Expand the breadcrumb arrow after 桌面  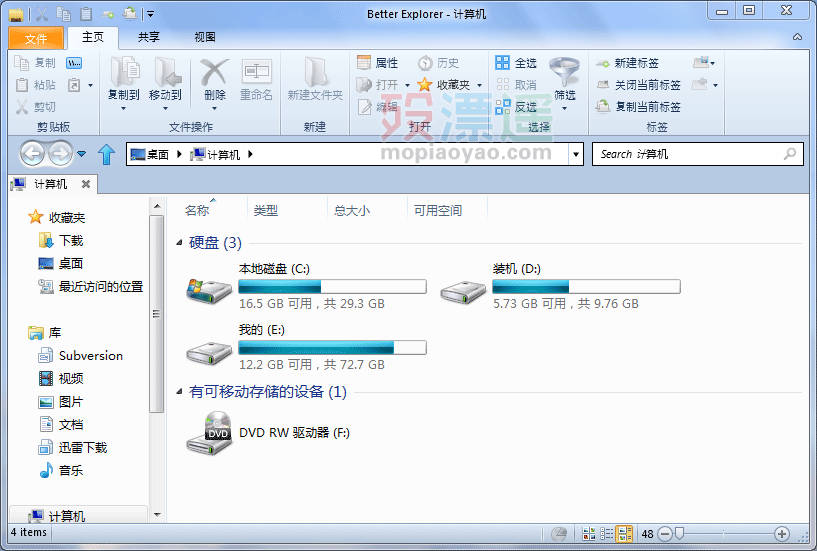coord(179,154)
